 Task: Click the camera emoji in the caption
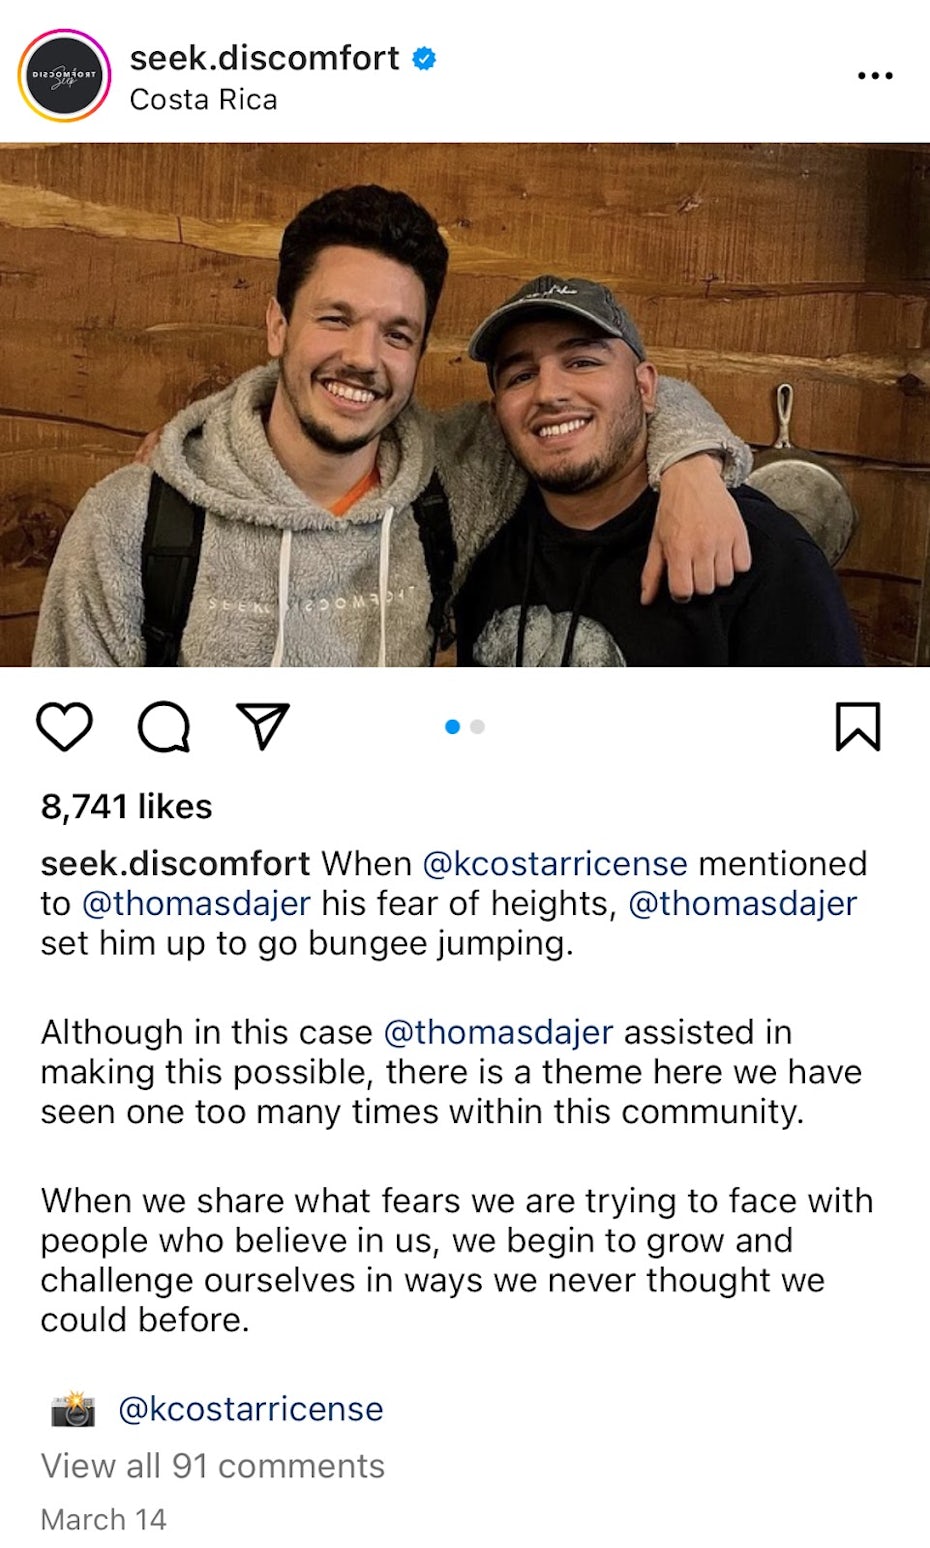(73, 1409)
